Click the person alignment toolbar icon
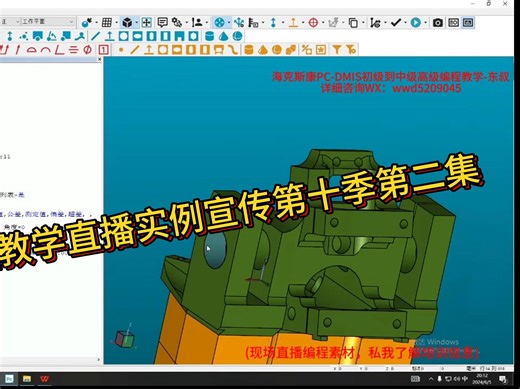 (x=197, y=23)
